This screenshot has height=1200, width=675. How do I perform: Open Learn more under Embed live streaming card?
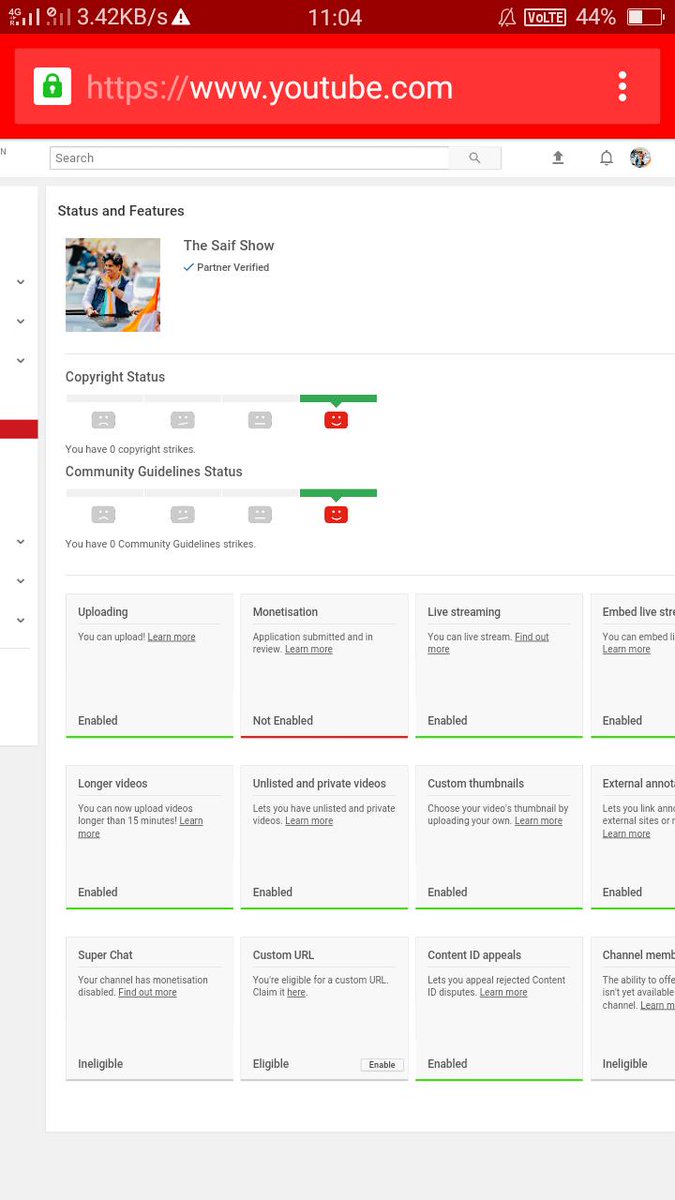coord(626,649)
